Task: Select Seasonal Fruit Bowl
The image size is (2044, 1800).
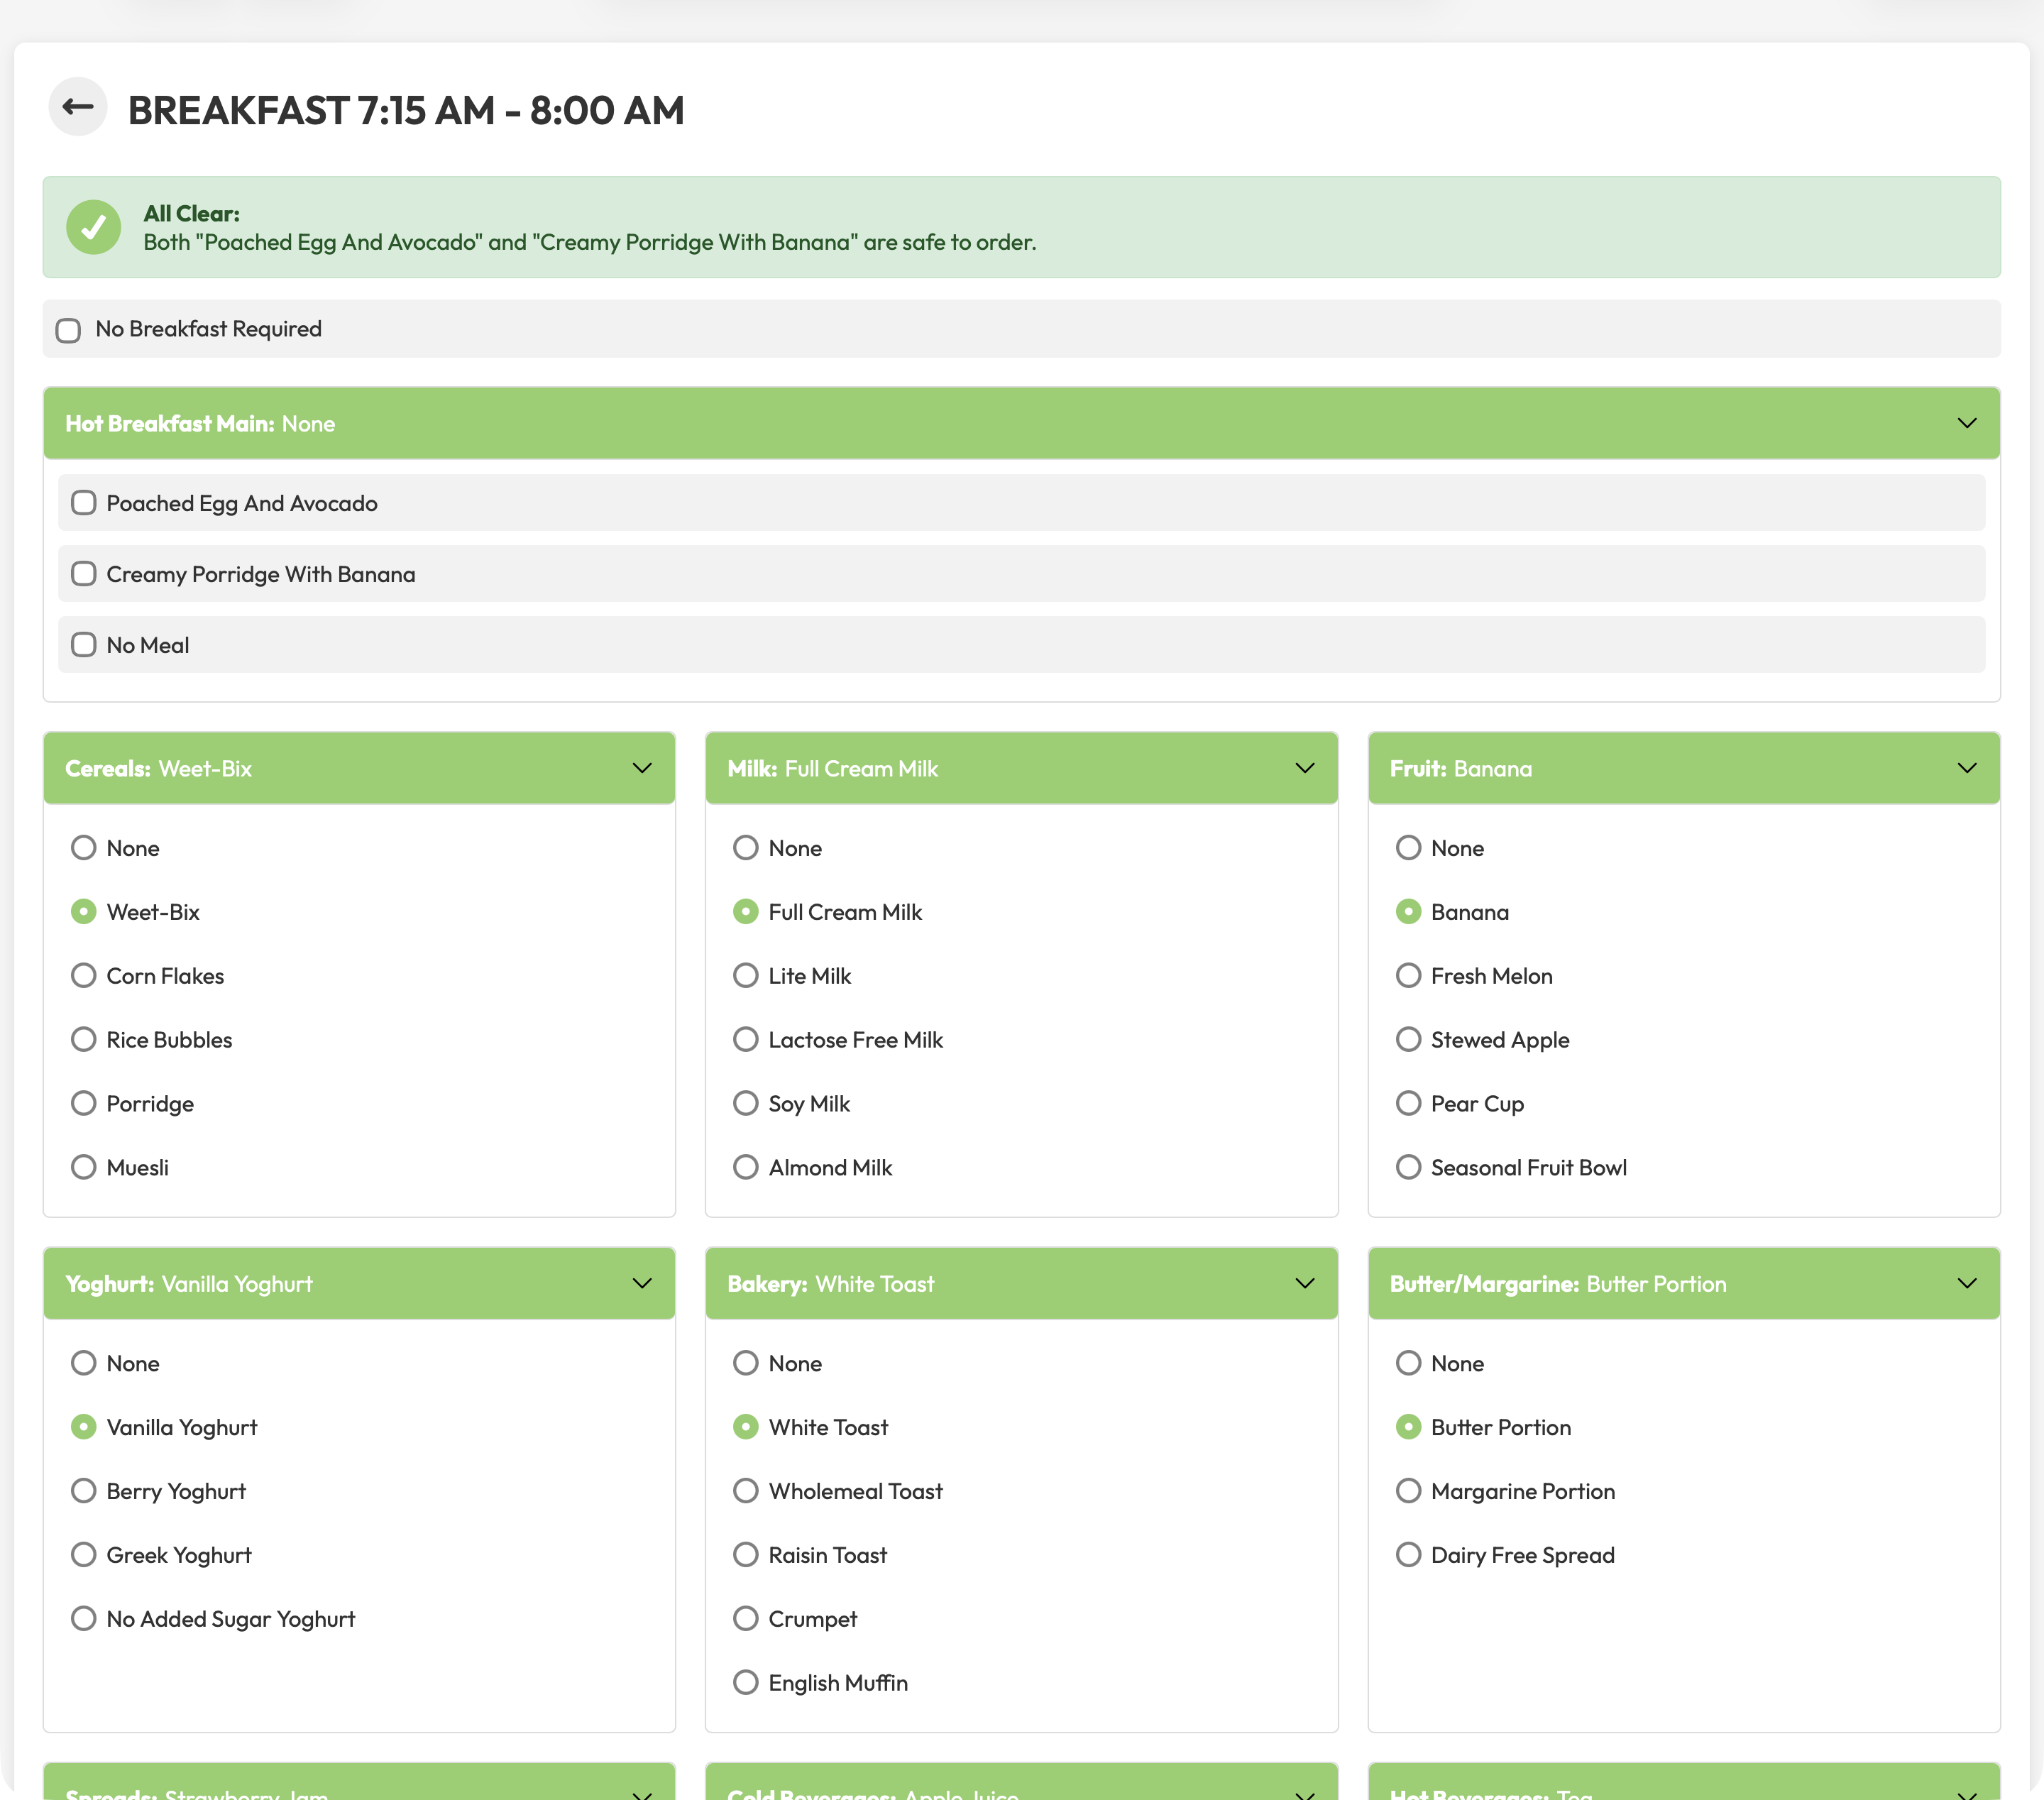Action: [1408, 1168]
